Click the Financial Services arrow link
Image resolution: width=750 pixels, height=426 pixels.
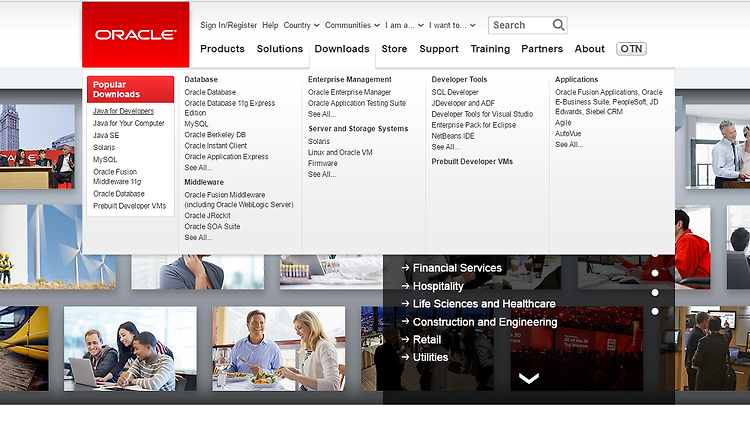pos(452,268)
